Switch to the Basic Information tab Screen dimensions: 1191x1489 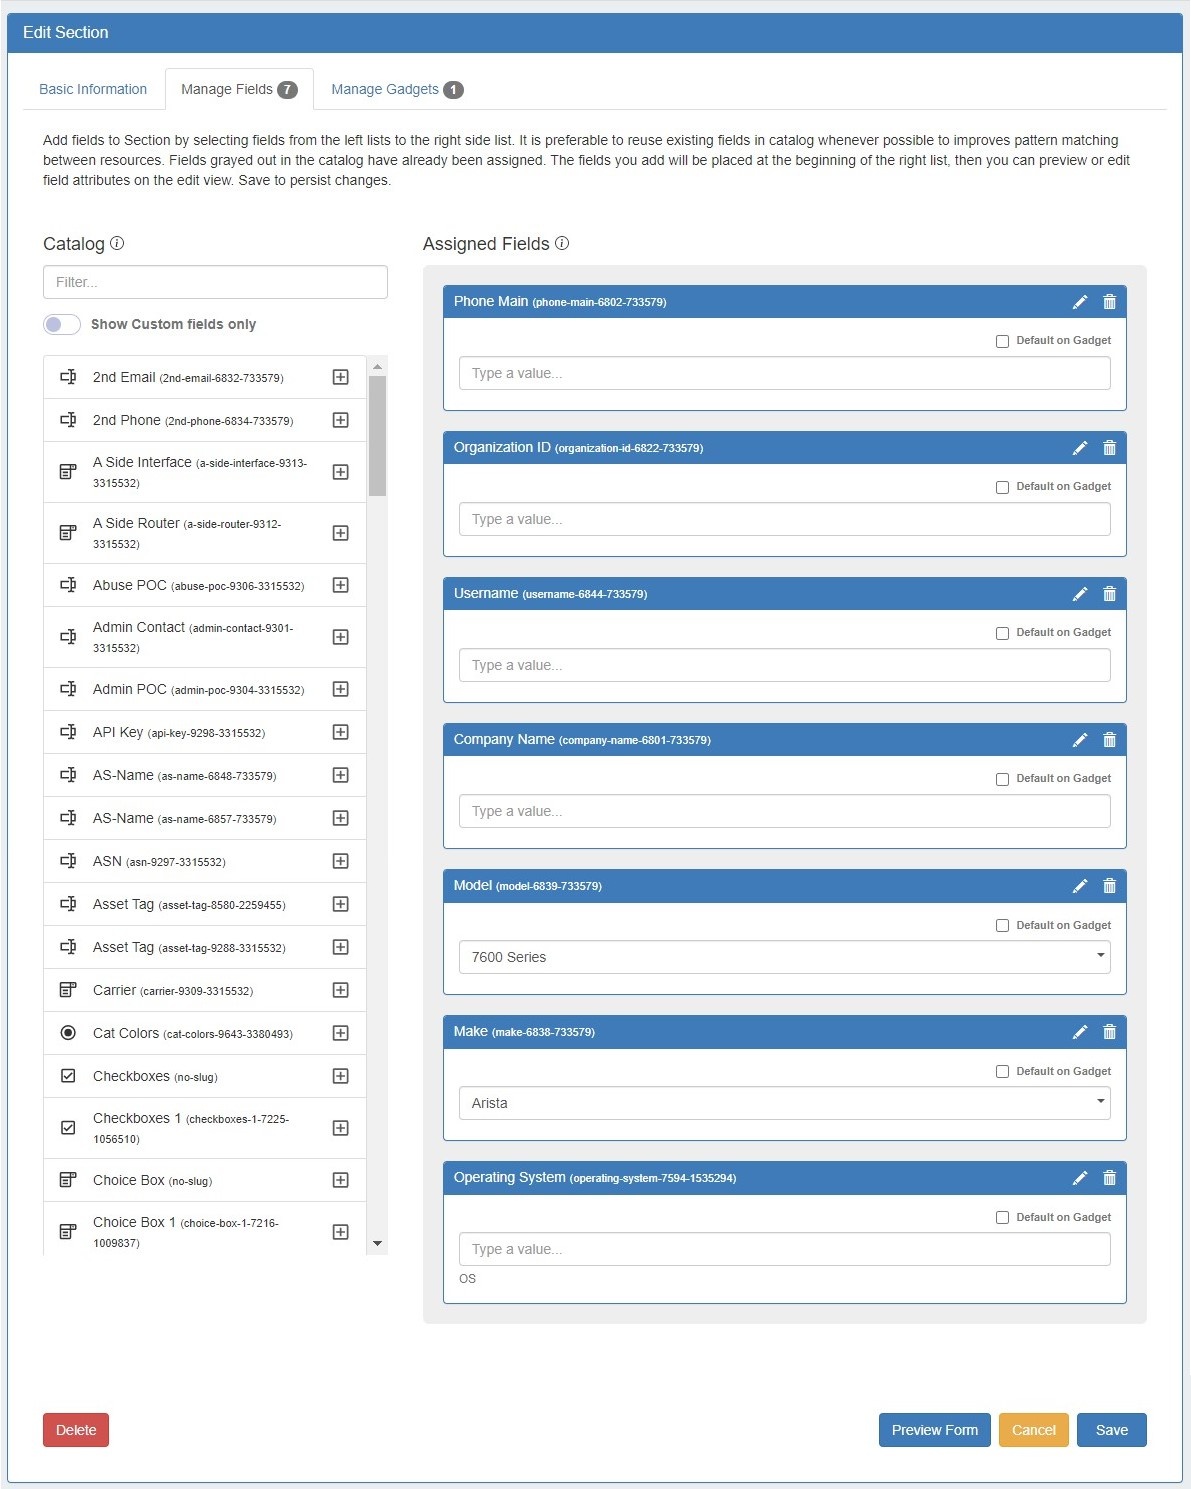click(x=93, y=89)
